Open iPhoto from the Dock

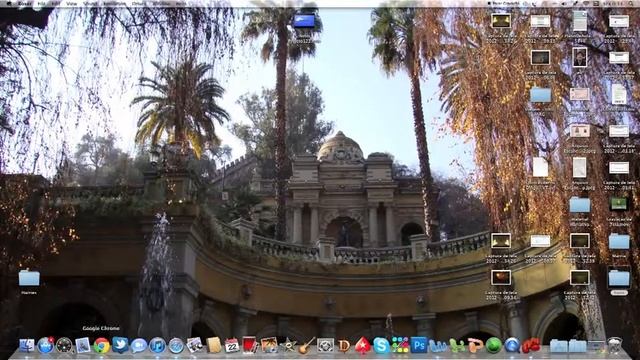[x=269, y=346]
